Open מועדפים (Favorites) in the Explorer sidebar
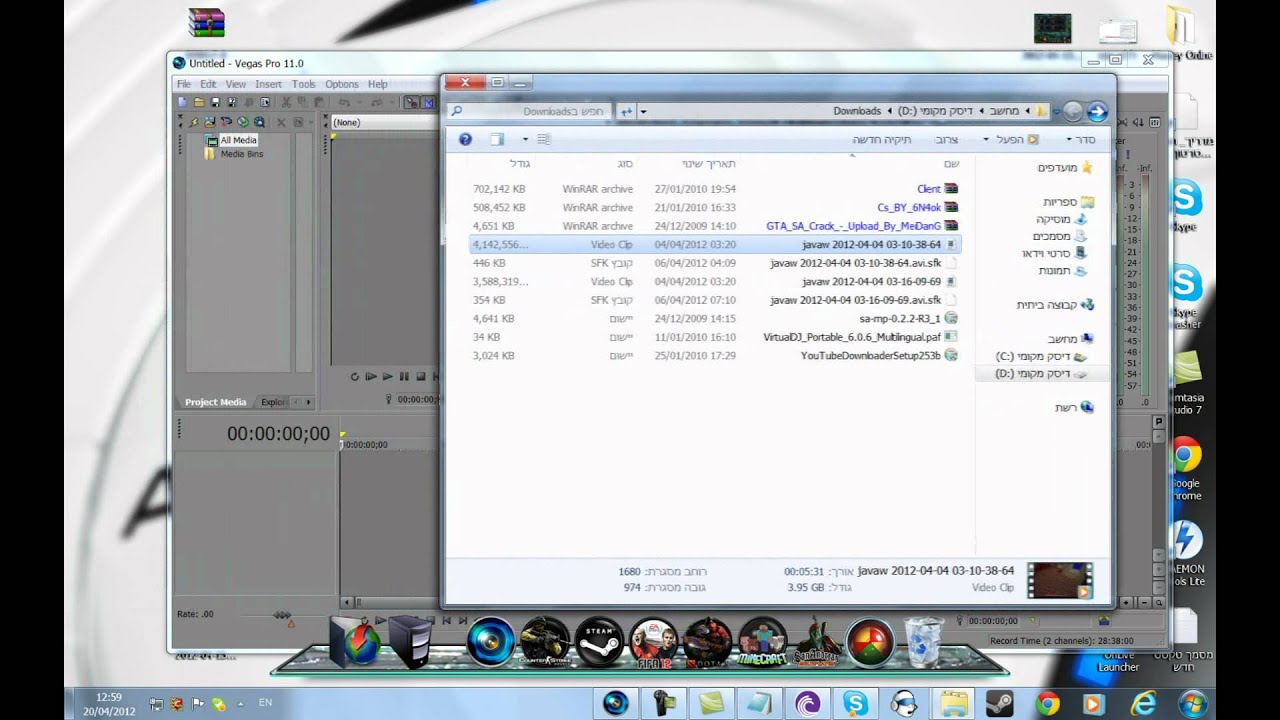The image size is (1280, 720). 1065,168
